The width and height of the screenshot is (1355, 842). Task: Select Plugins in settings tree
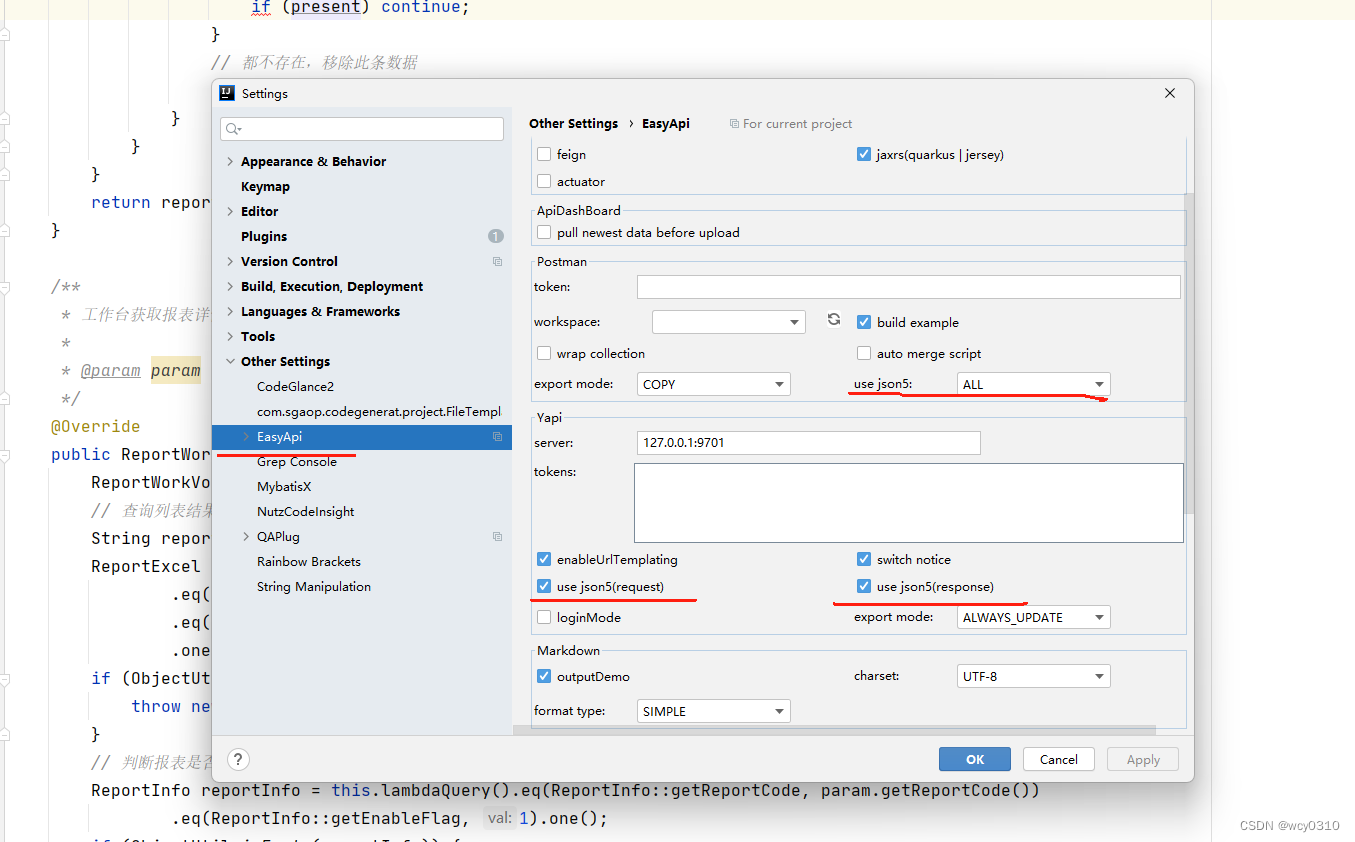[x=264, y=237]
